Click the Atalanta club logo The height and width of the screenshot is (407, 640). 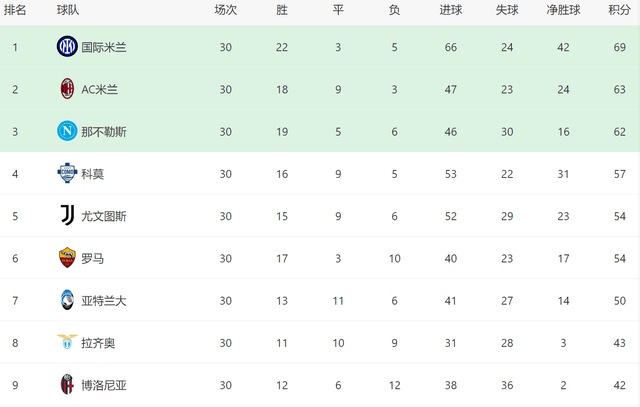[67, 300]
